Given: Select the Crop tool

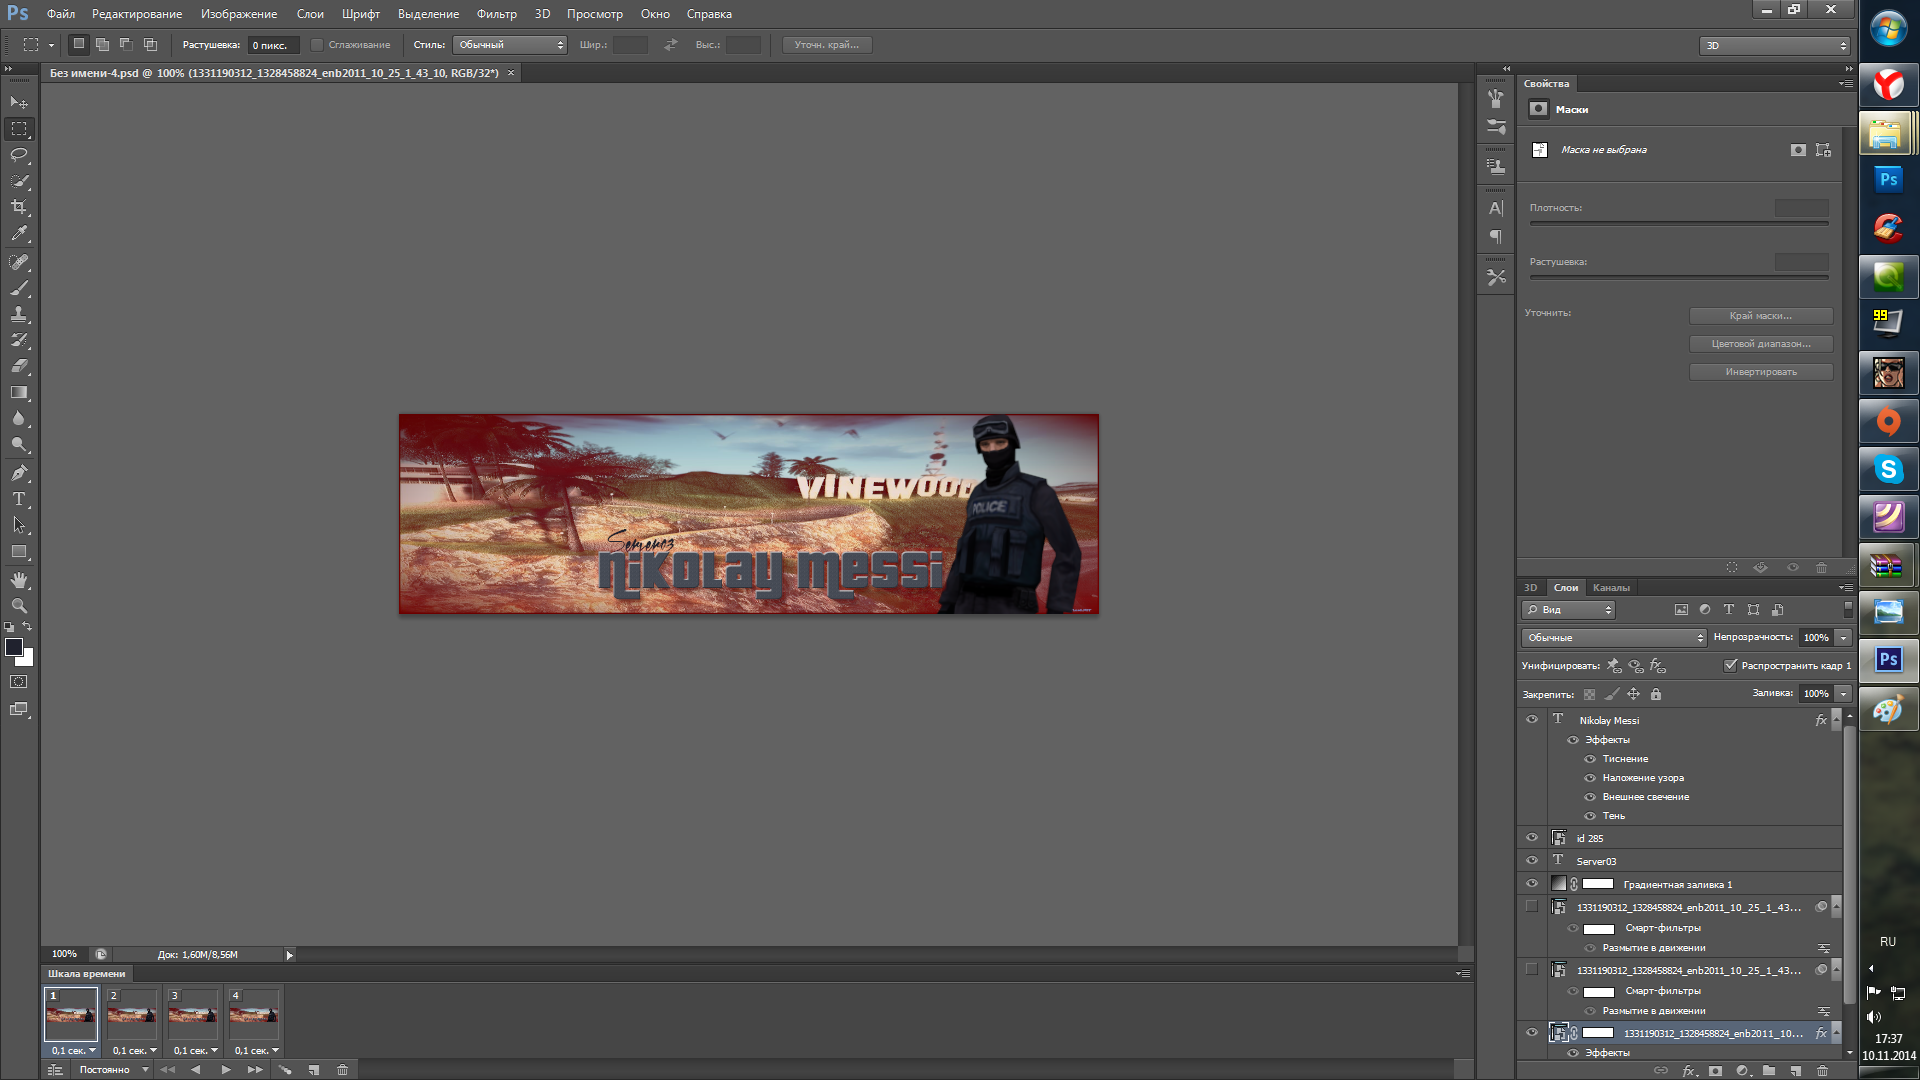Looking at the screenshot, I should [x=19, y=207].
